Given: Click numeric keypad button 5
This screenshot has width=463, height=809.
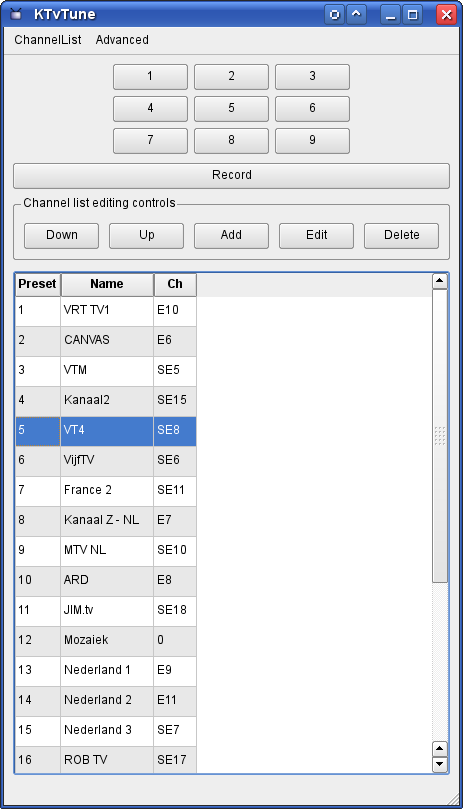Looking at the screenshot, I should pos(231,108).
